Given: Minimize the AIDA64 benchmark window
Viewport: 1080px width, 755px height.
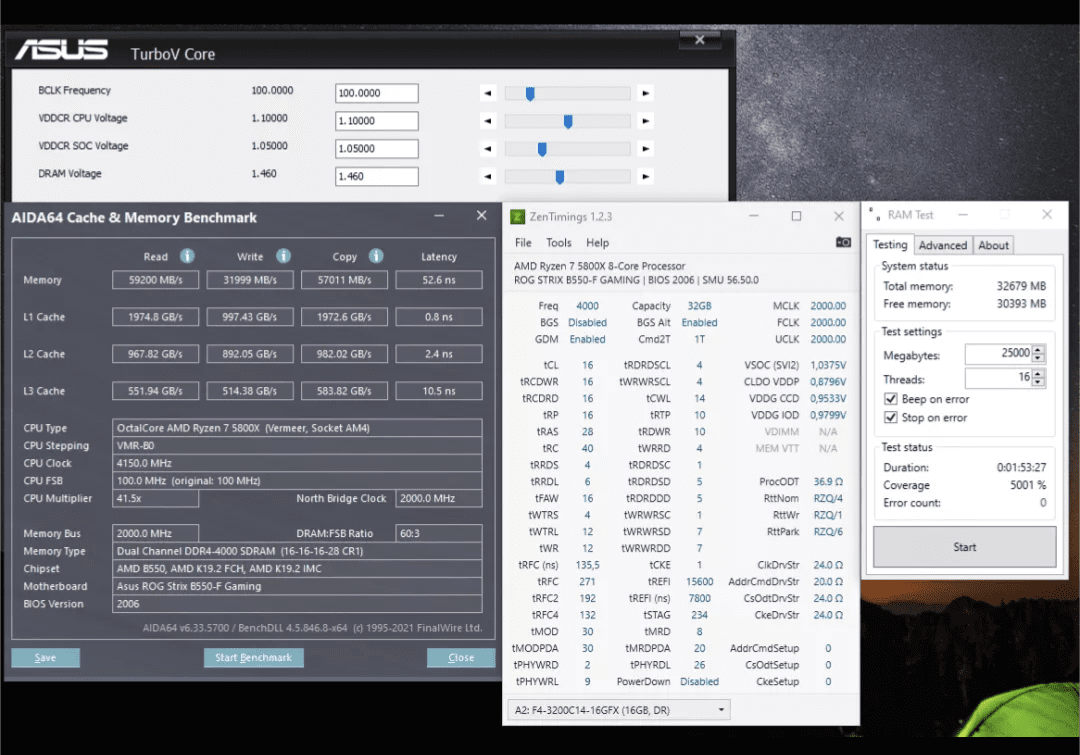Looking at the screenshot, I should pyautogui.click(x=439, y=216).
